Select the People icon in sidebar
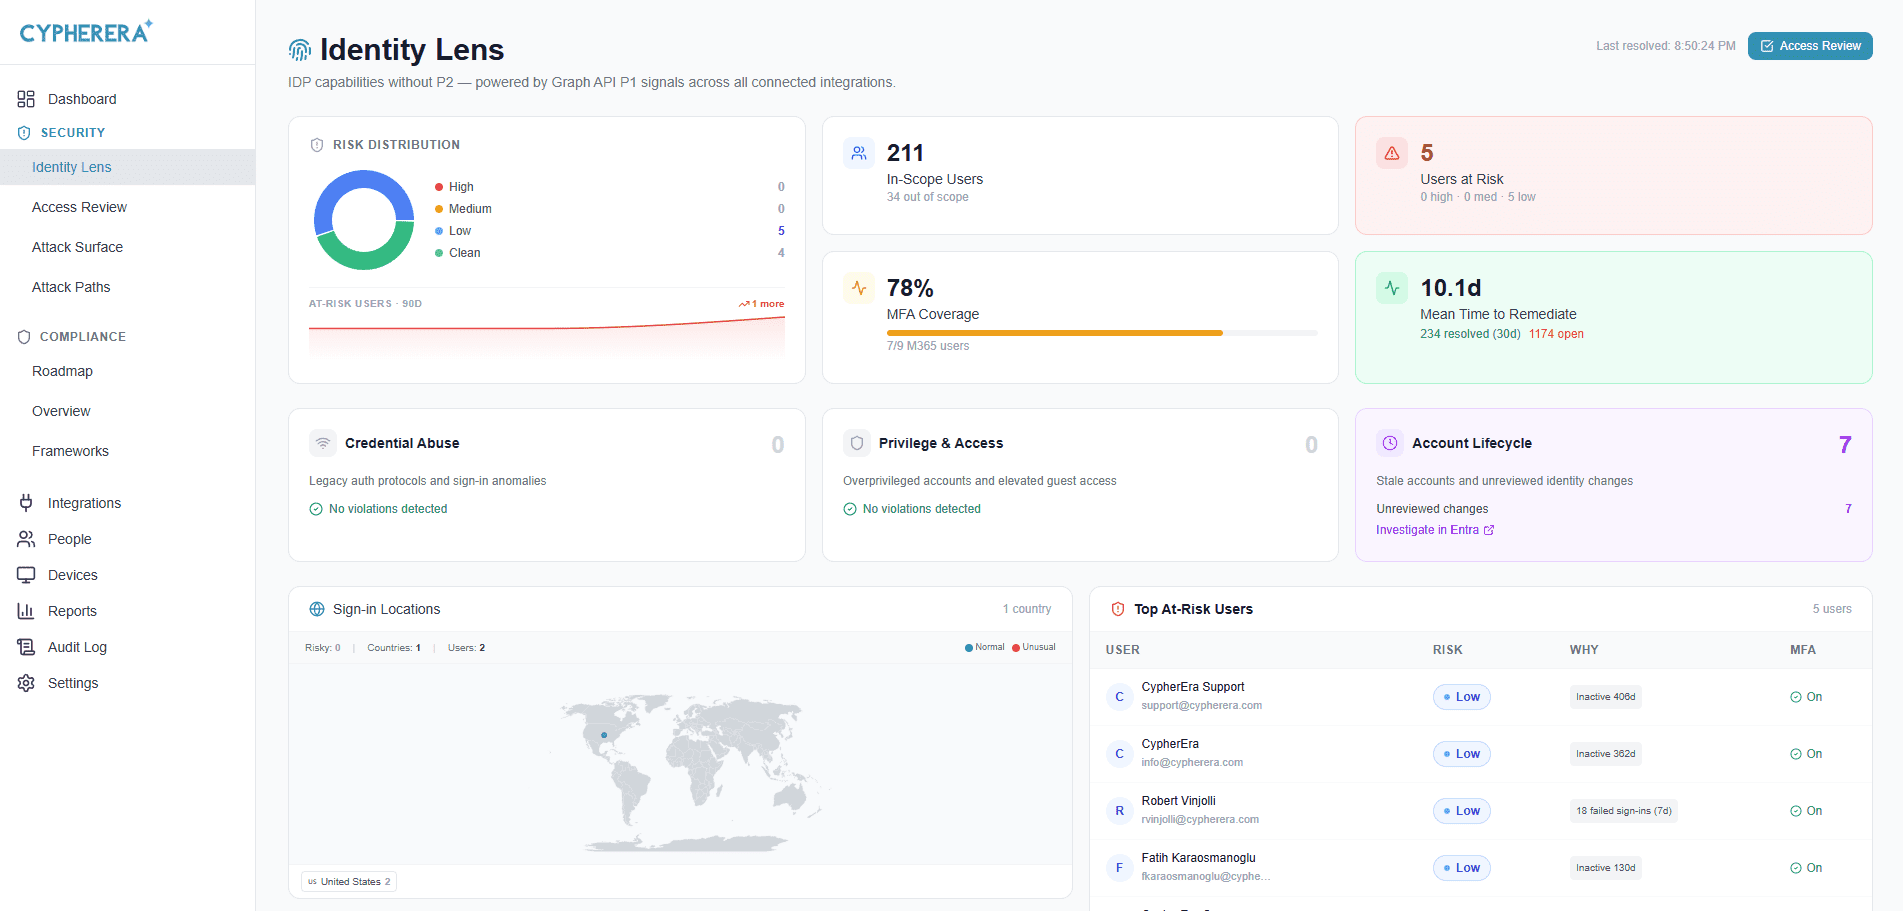 [26, 539]
